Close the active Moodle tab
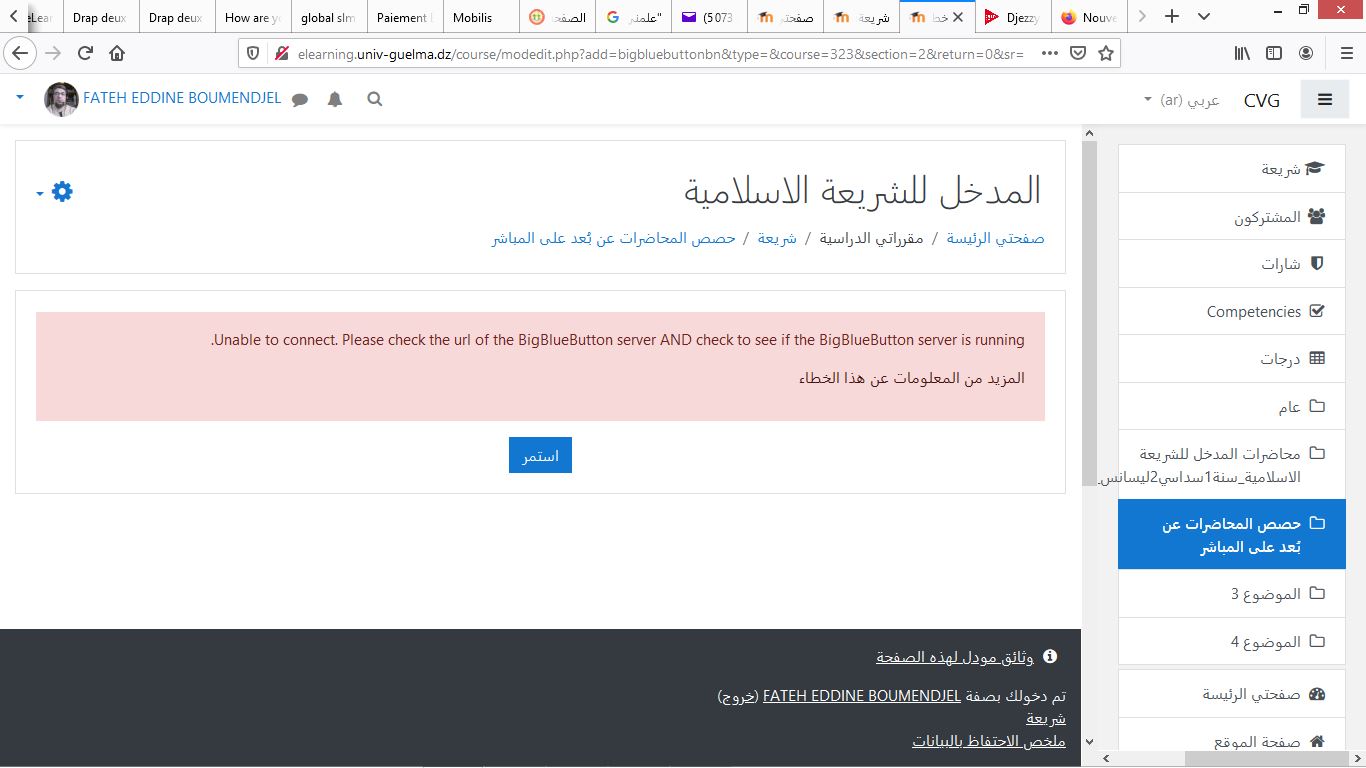 click(x=959, y=17)
